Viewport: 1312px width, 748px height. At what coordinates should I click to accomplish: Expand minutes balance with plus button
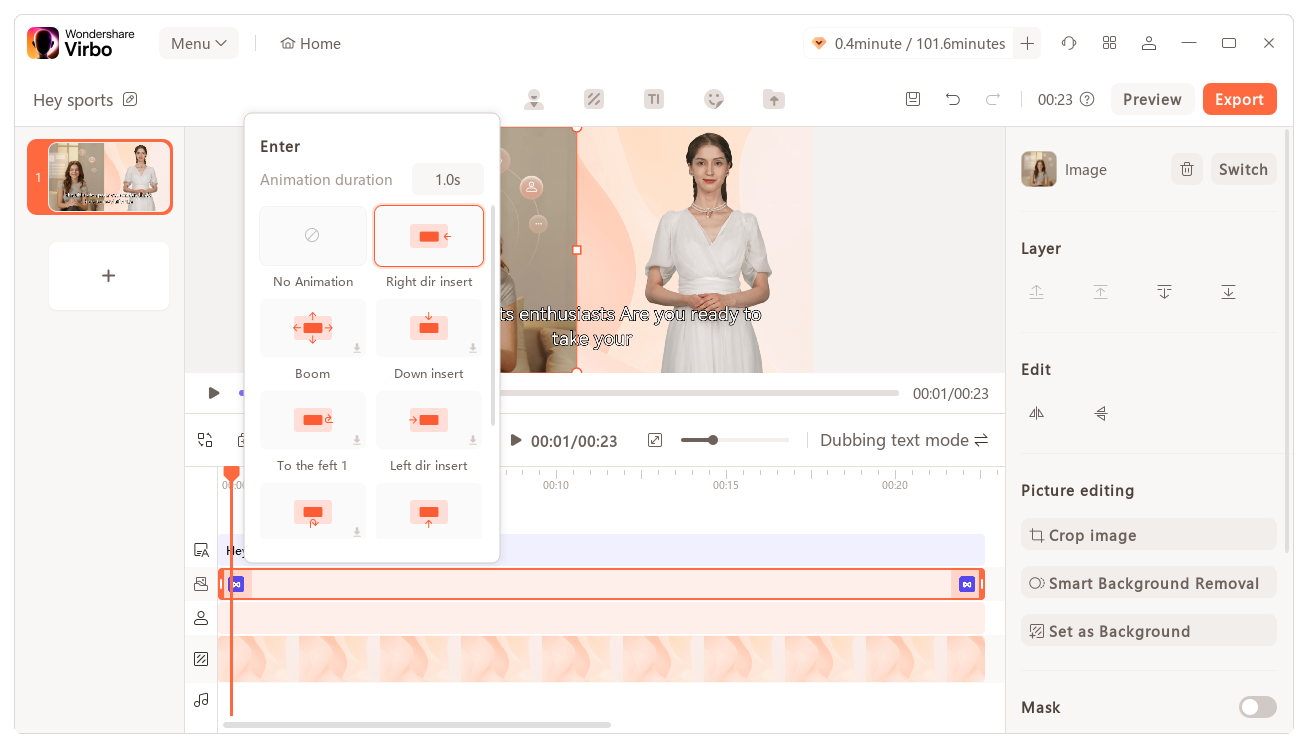coord(1027,43)
